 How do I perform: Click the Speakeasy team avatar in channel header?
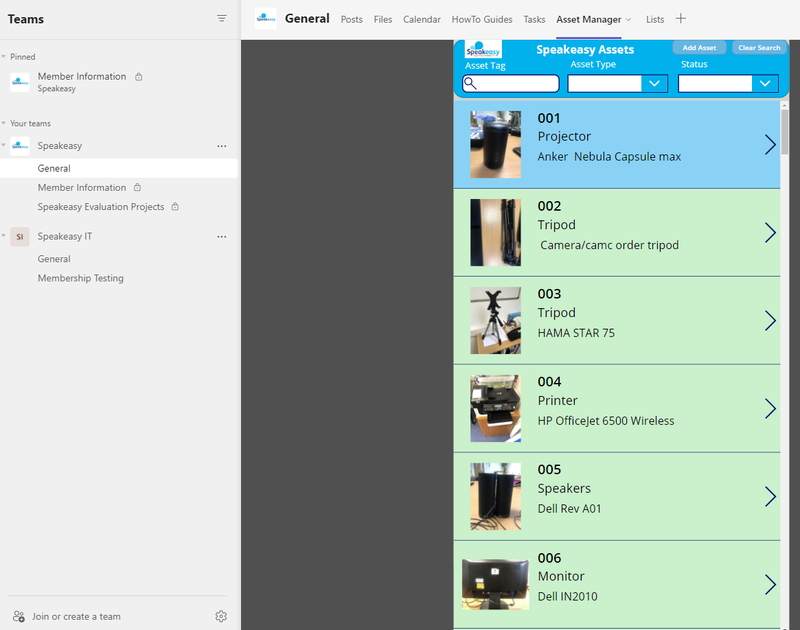click(266, 19)
